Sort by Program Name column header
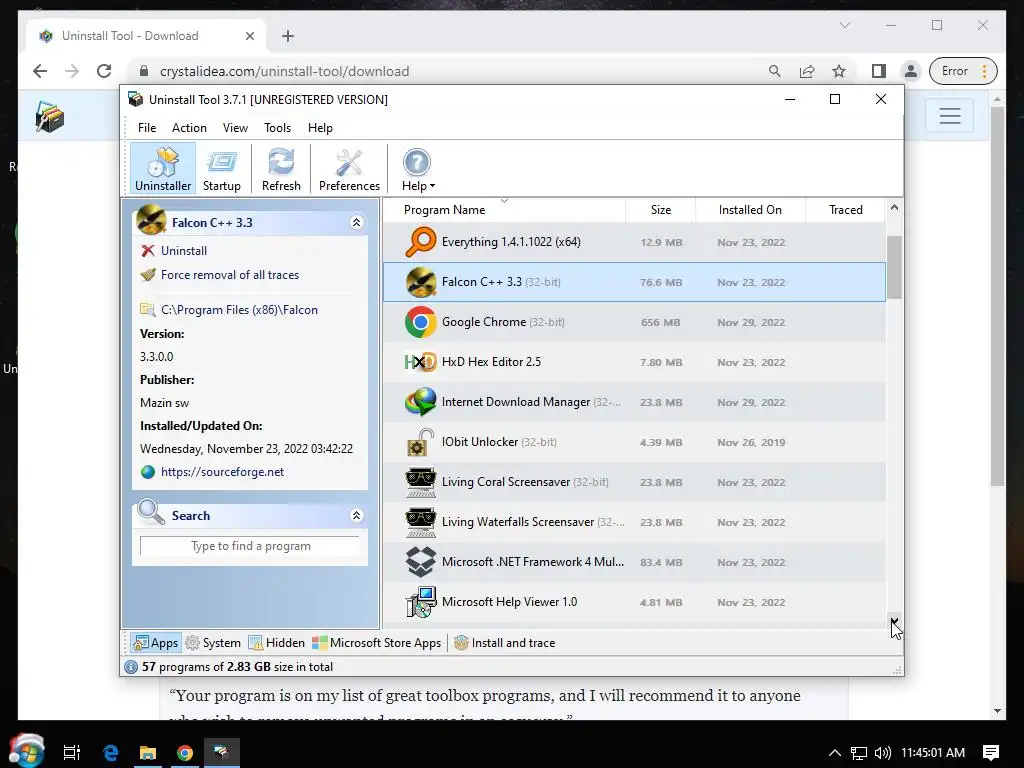Image resolution: width=1024 pixels, height=768 pixels. coord(504,210)
